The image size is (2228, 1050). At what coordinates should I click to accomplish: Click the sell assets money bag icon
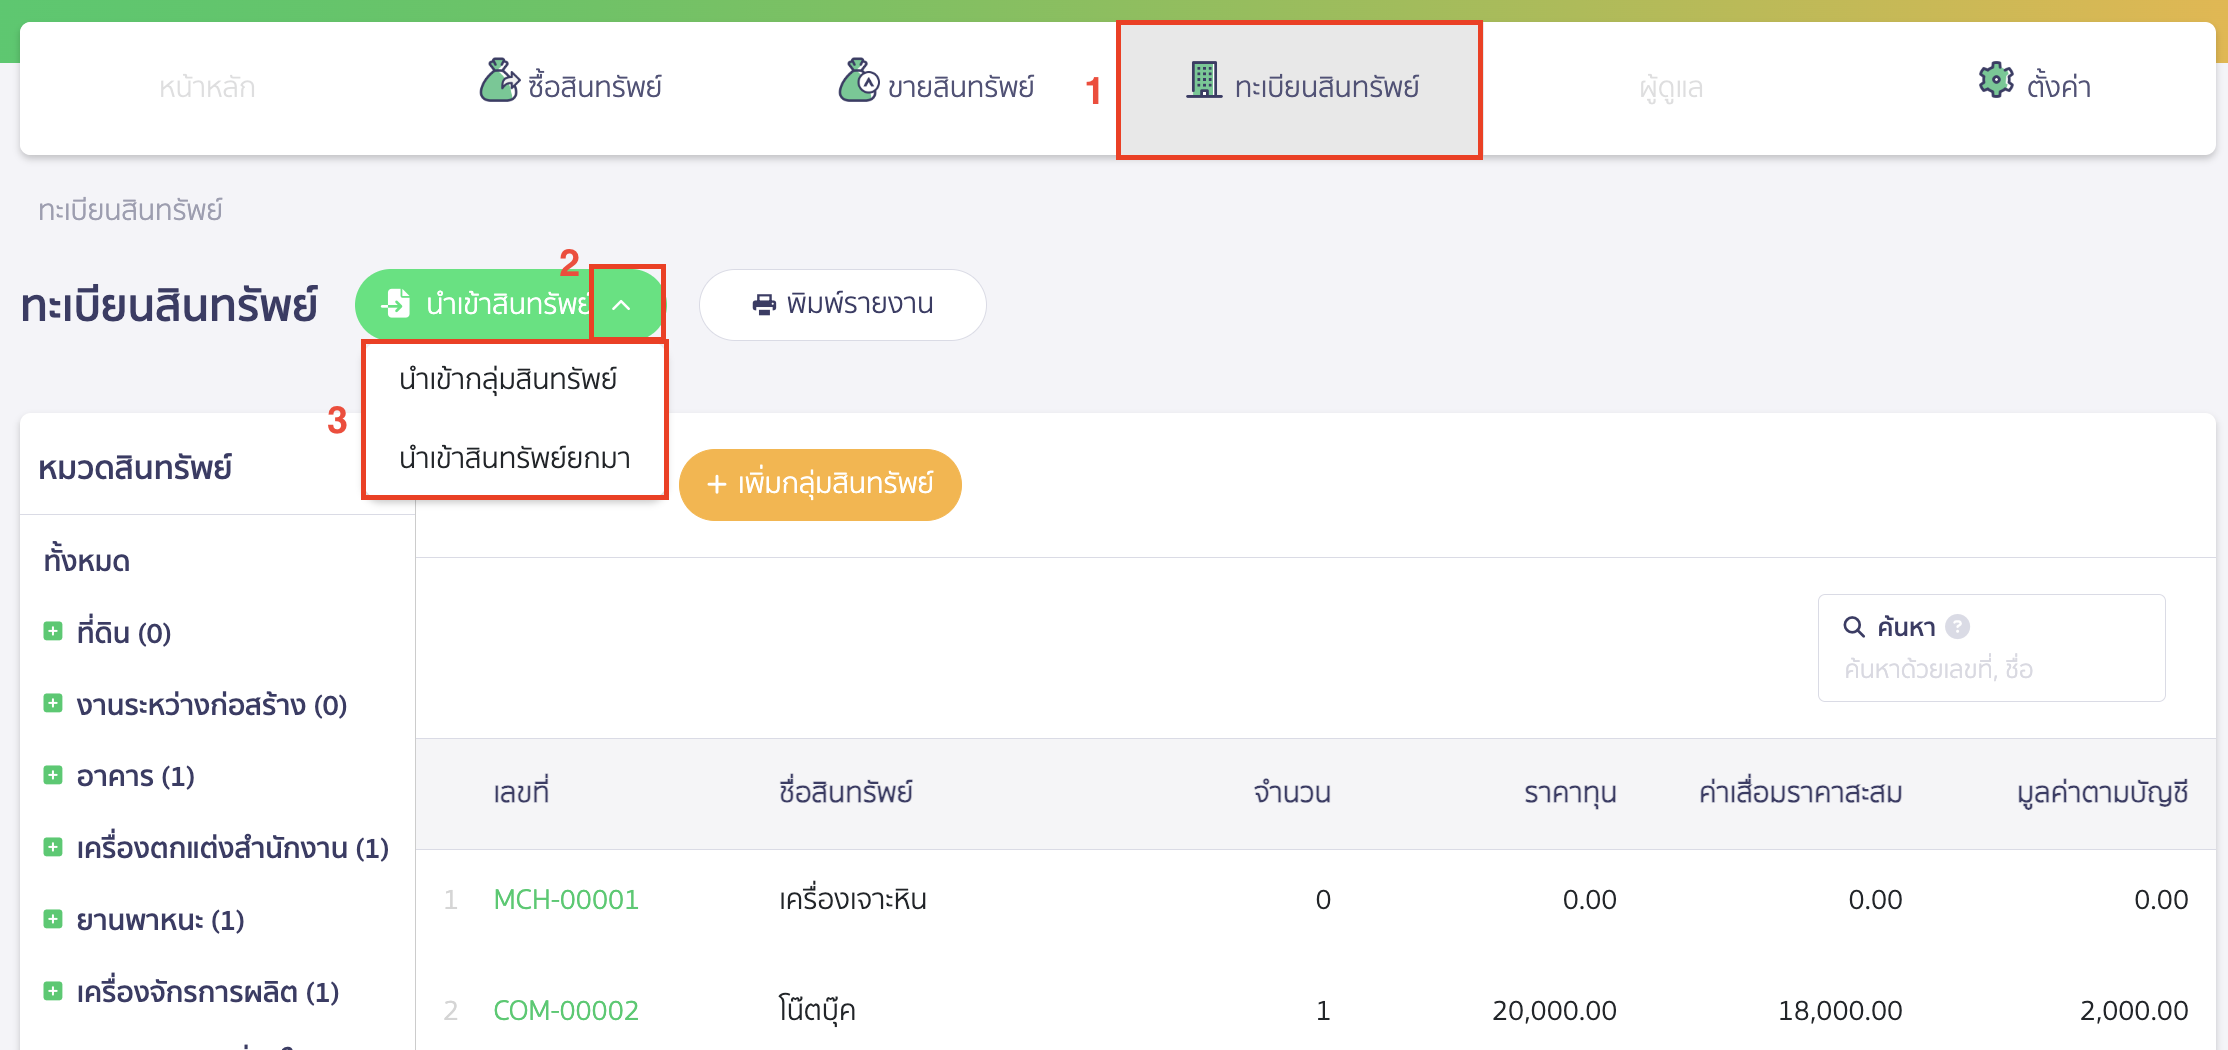[858, 81]
